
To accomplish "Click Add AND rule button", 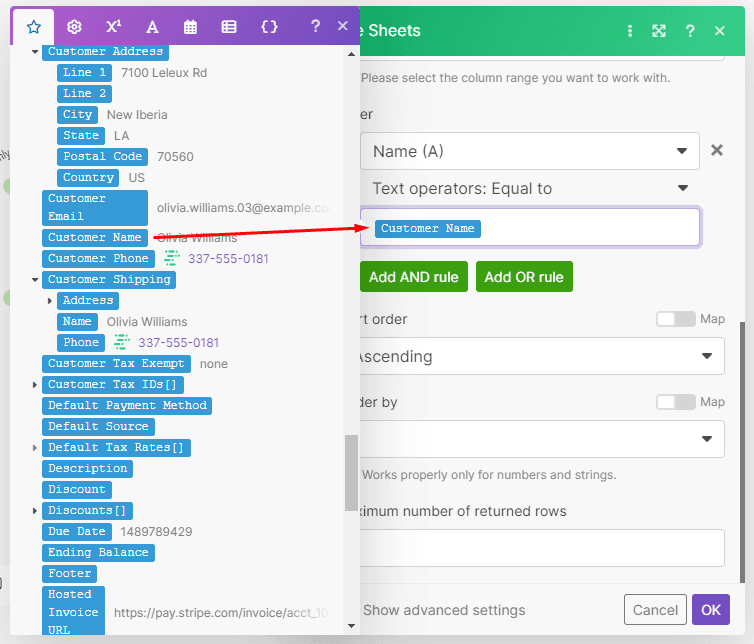I will (415, 277).
